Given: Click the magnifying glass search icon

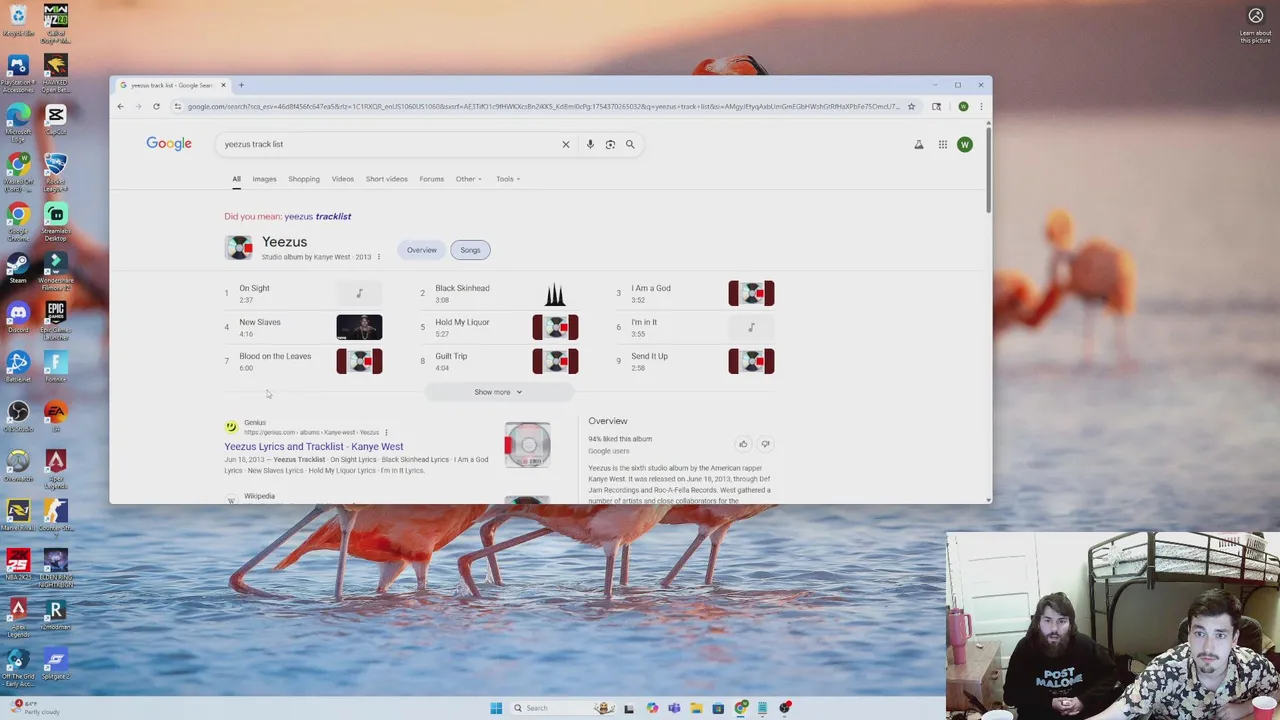Looking at the screenshot, I should pos(630,144).
